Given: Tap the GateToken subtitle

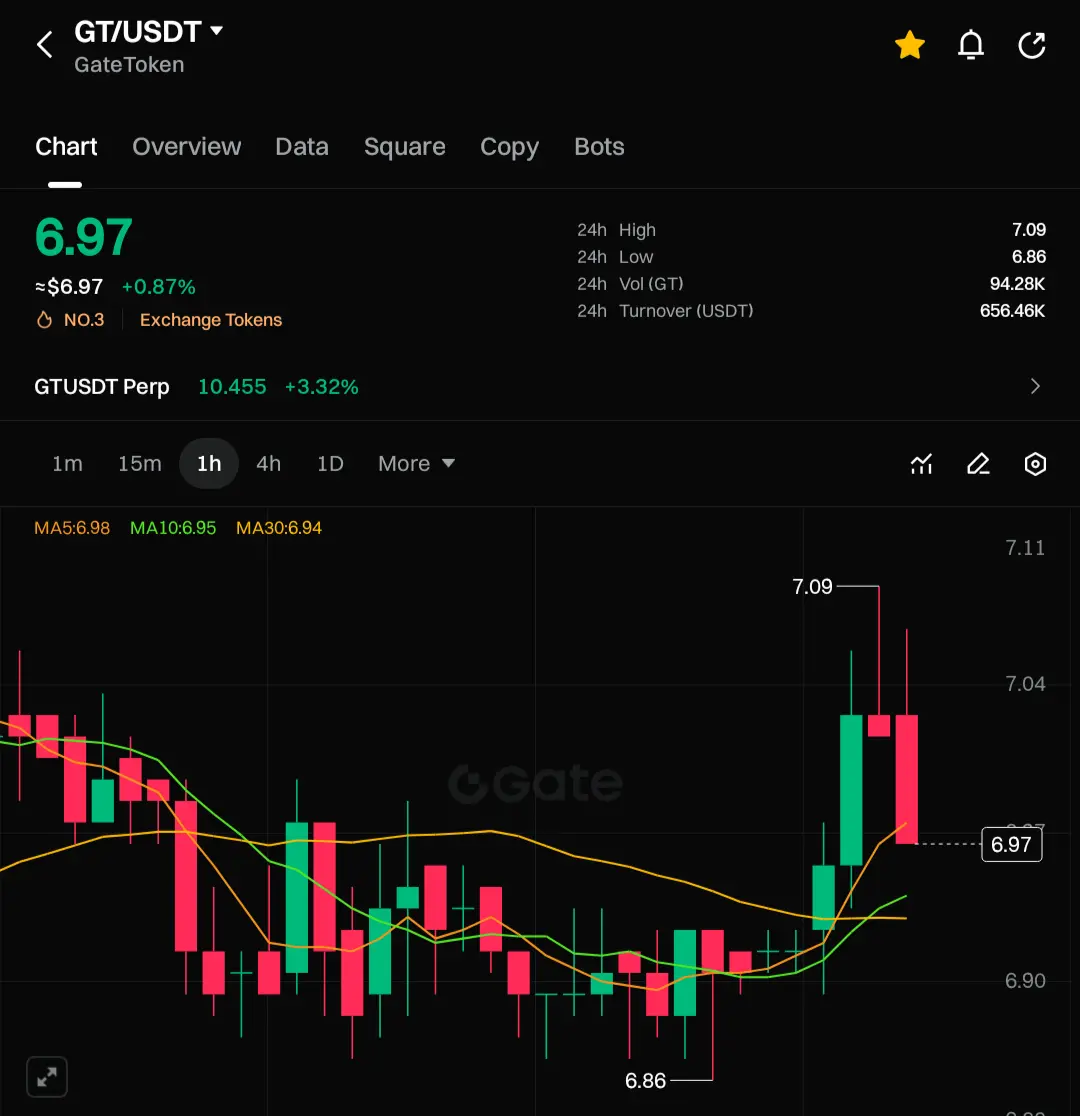Looking at the screenshot, I should click(129, 65).
